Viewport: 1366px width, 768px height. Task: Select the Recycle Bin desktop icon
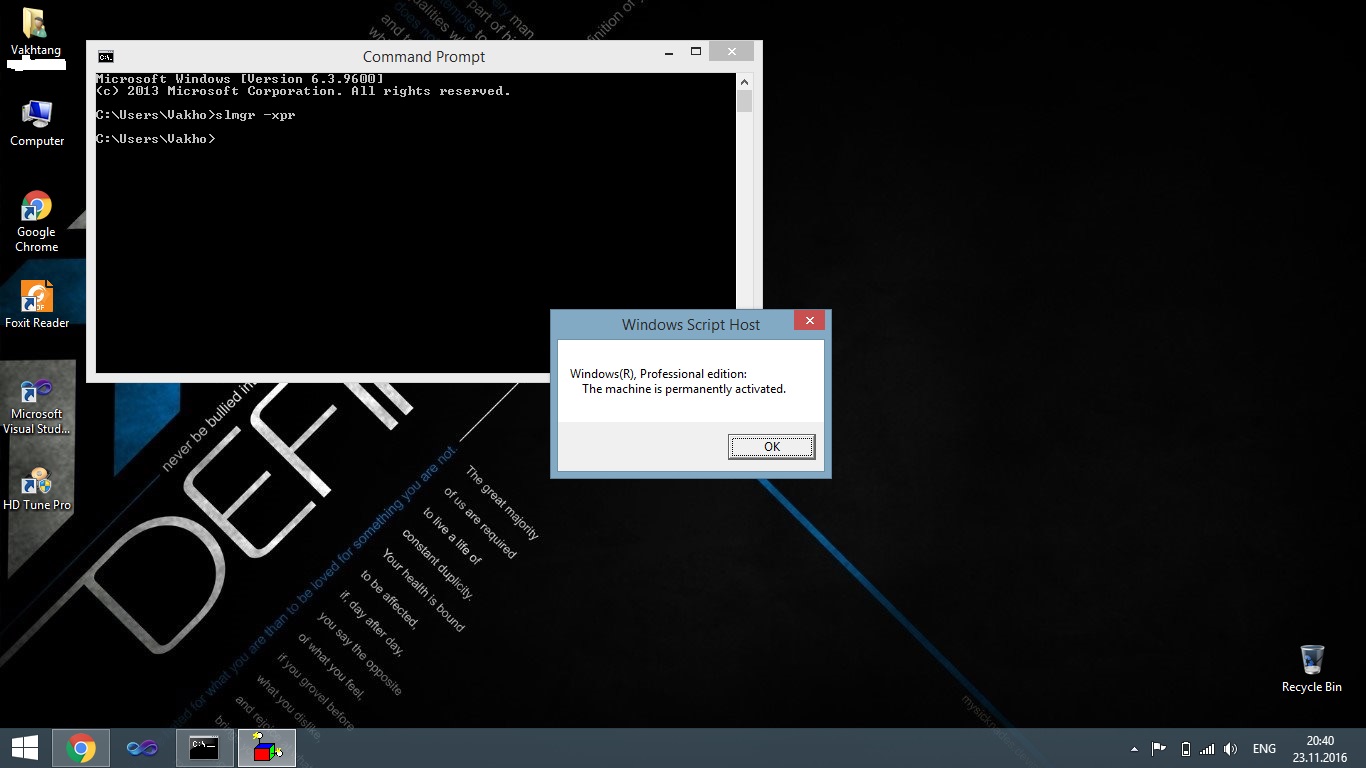coord(1311,668)
